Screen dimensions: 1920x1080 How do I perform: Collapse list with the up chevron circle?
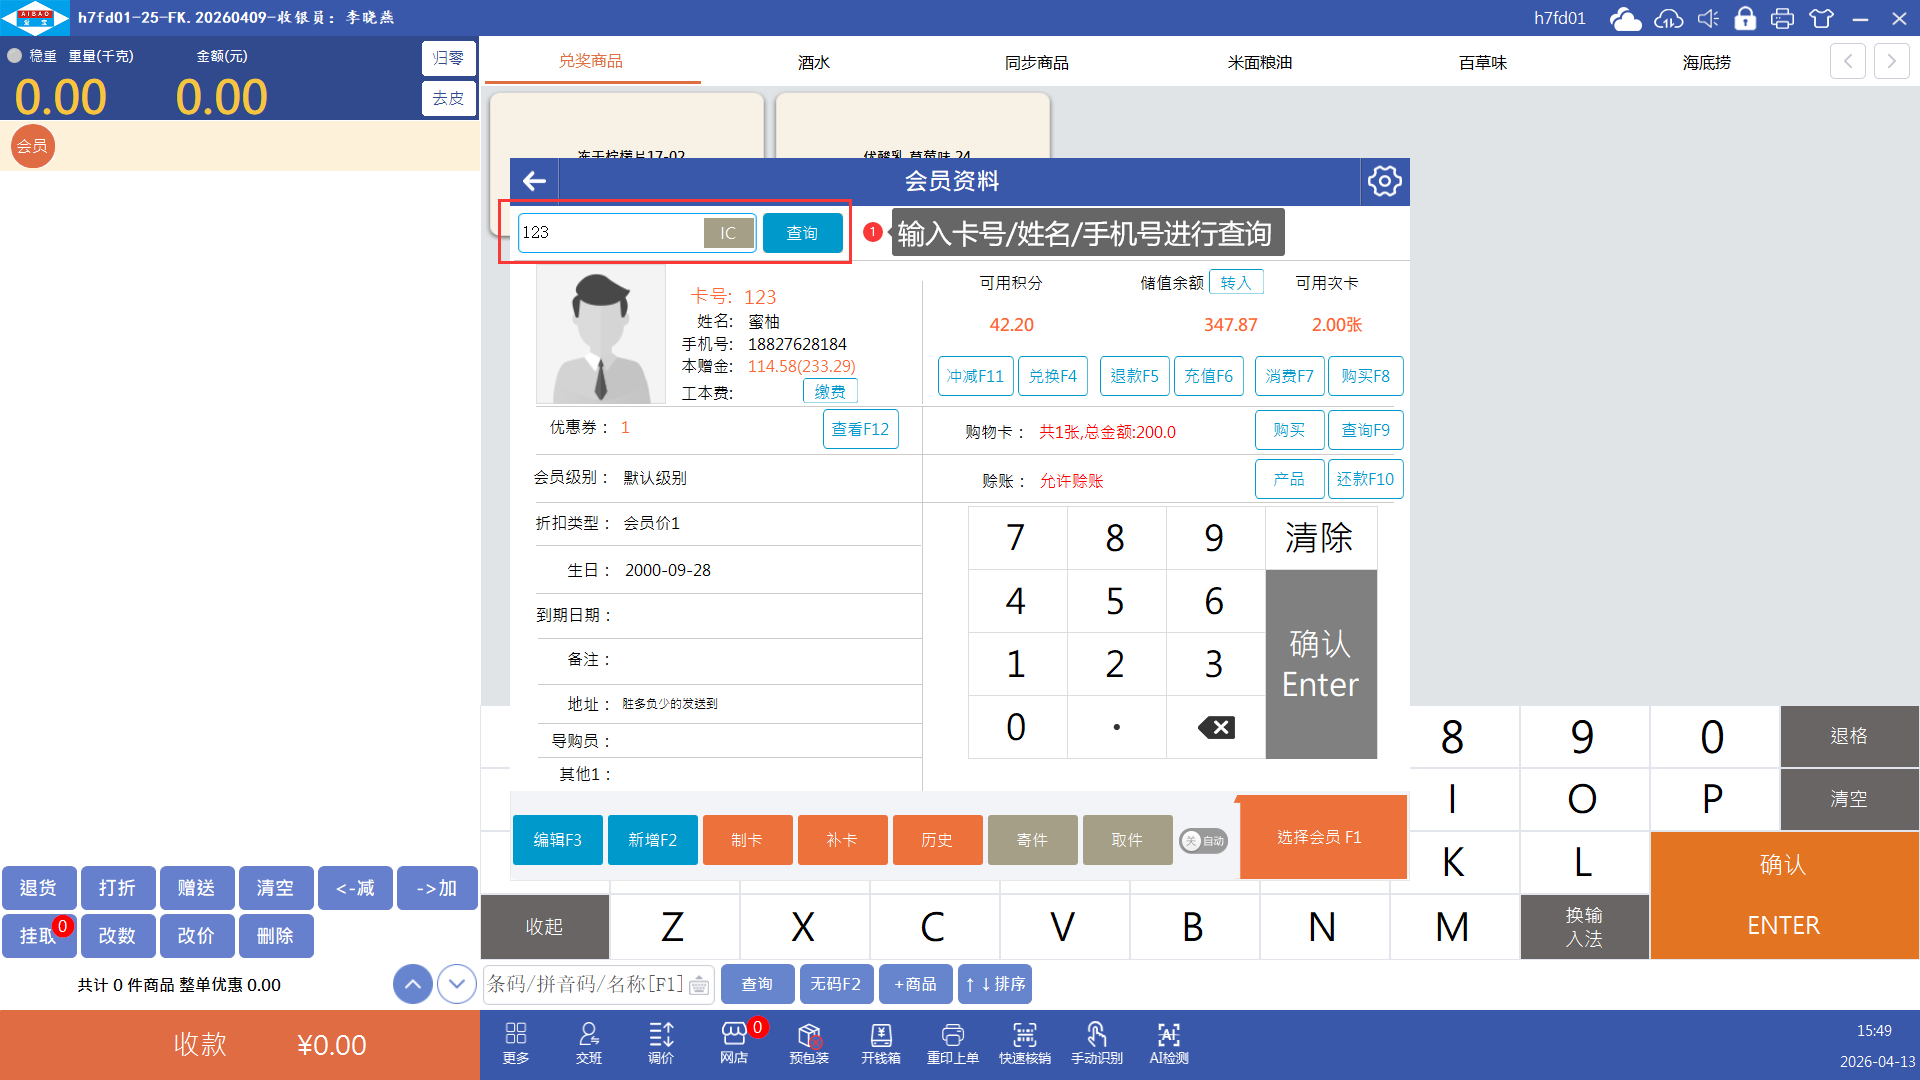click(413, 984)
